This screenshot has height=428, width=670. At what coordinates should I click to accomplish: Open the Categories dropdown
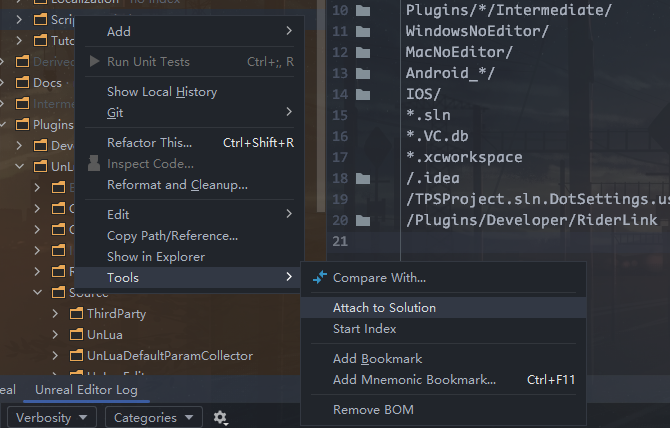tap(154, 417)
